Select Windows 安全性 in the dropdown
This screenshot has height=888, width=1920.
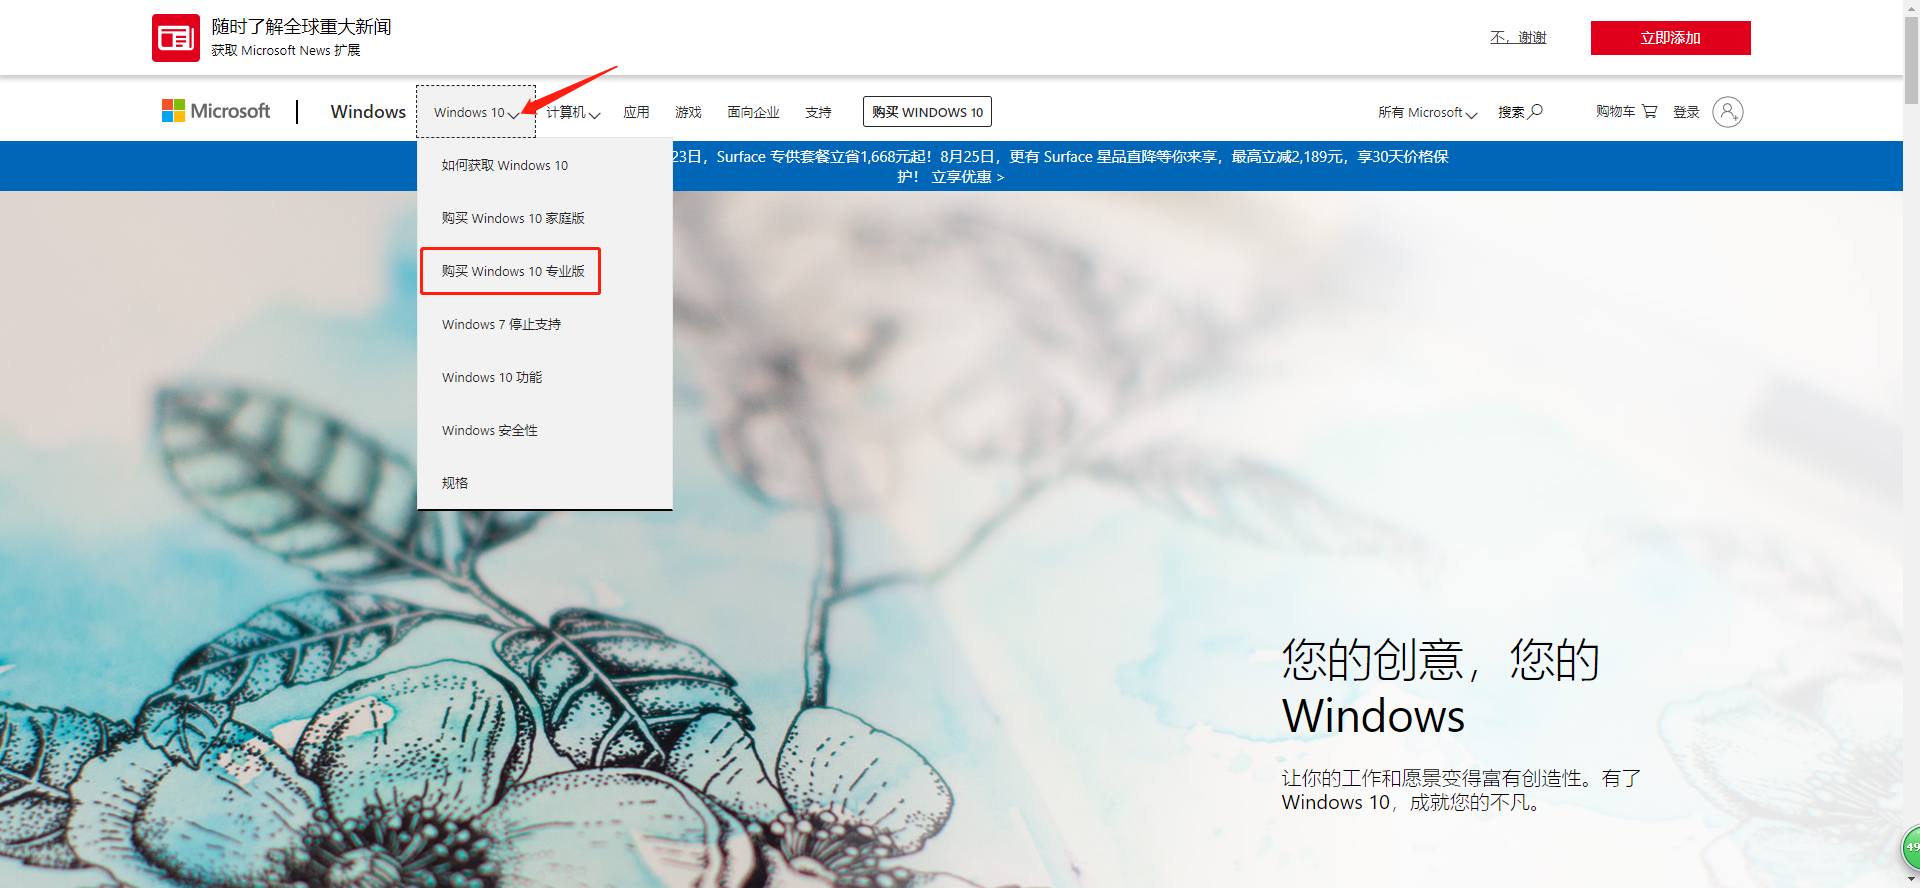click(490, 430)
